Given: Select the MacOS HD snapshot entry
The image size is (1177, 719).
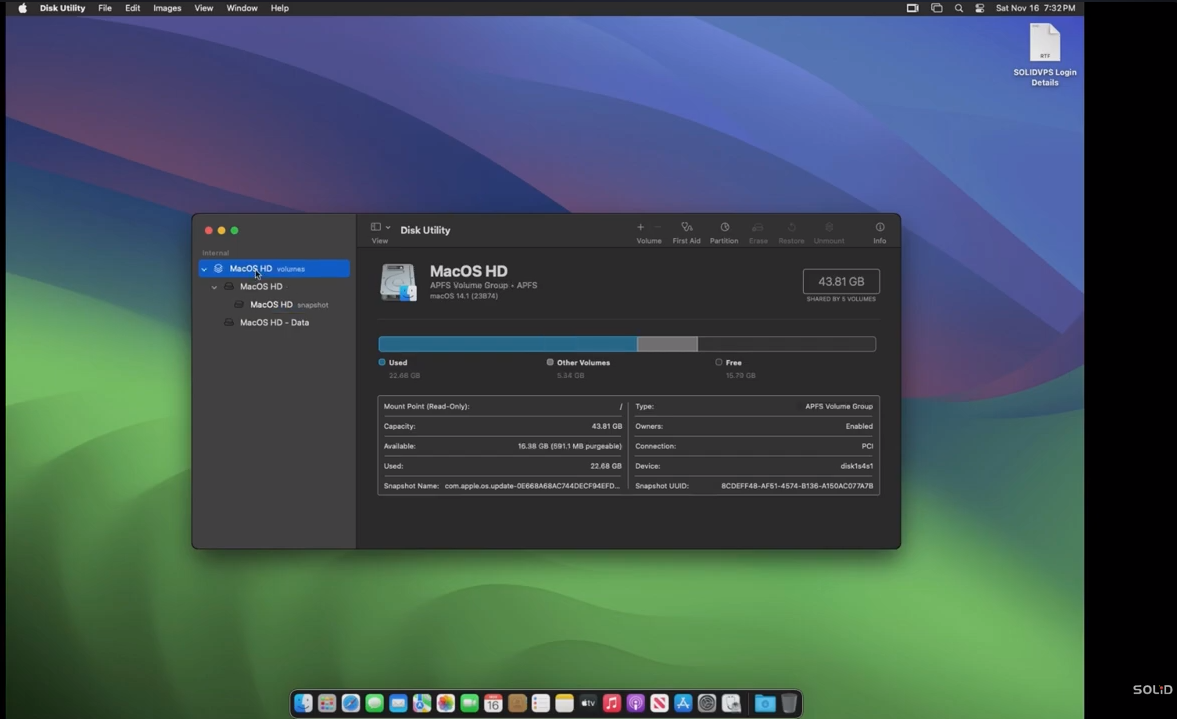Looking at the screenshot, I should point(271,305).
